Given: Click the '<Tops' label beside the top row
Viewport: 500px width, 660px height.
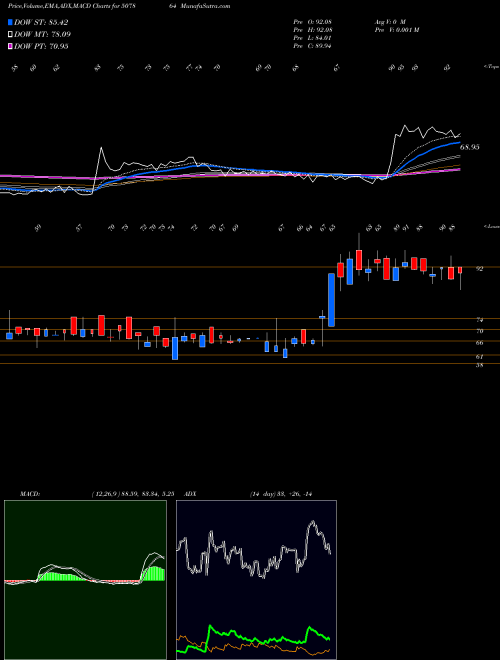Looking at the screenshot, I should [491, 67].
